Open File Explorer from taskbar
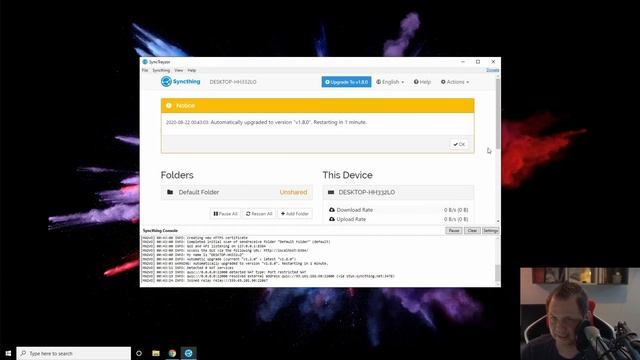Viewport: 640px width, 360px height. click(x=156, y=353)
